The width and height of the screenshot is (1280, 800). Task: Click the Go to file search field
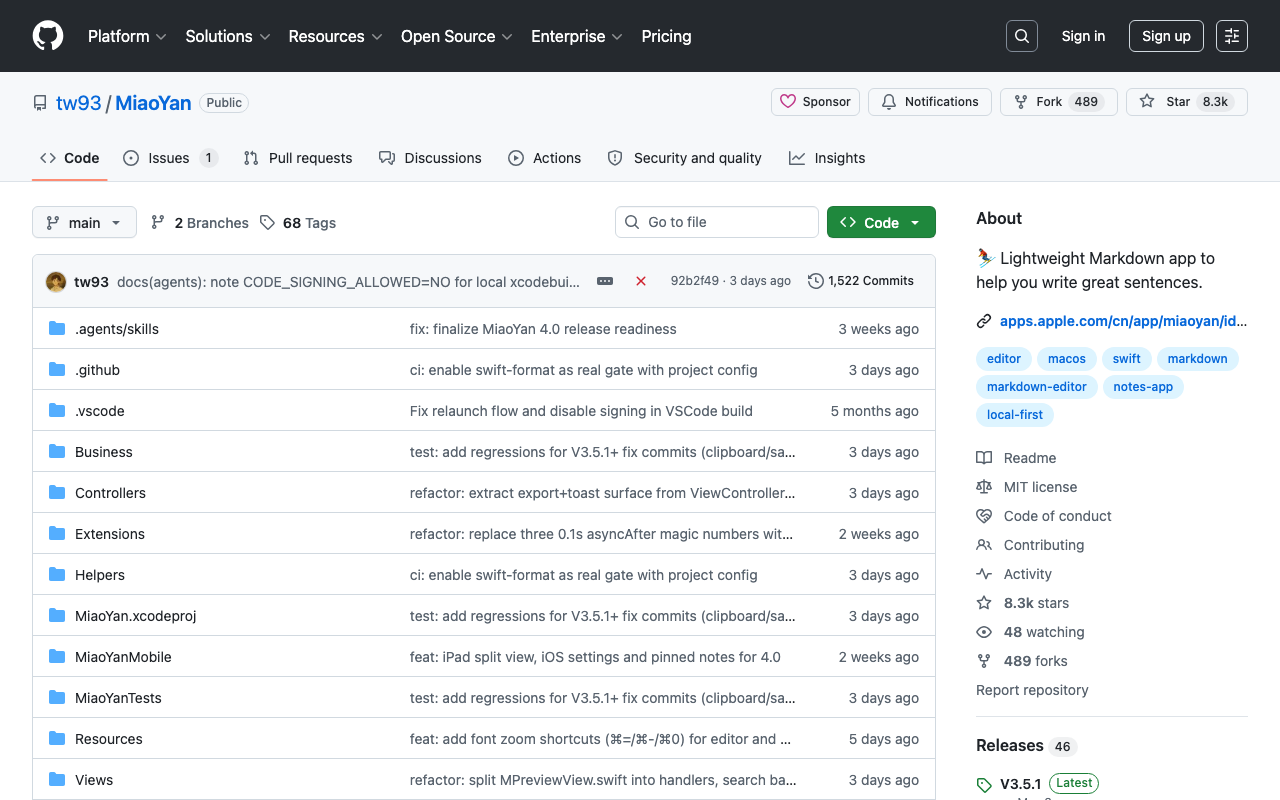pyautogui.click(x=717, y=222)
